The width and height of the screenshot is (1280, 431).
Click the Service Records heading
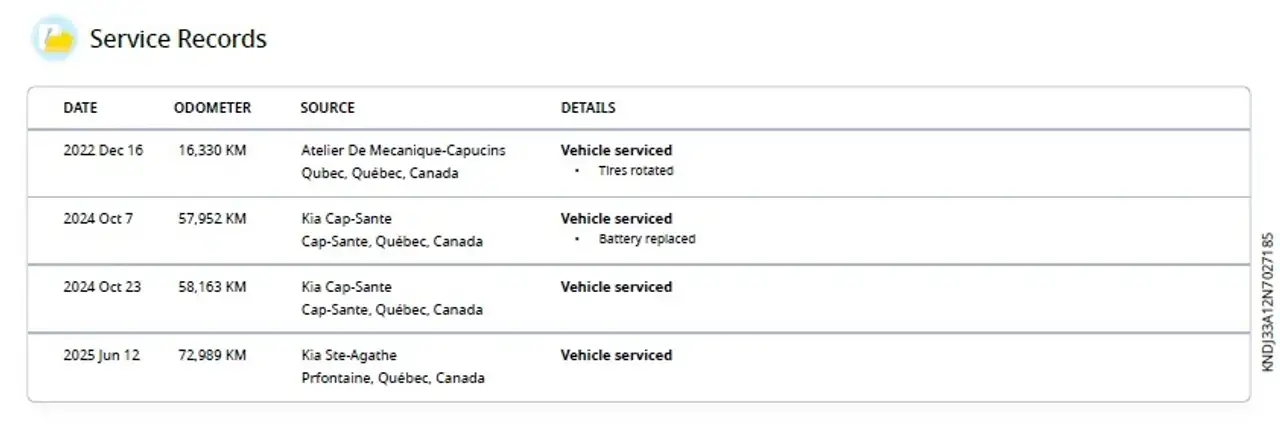tap(178, 39)
